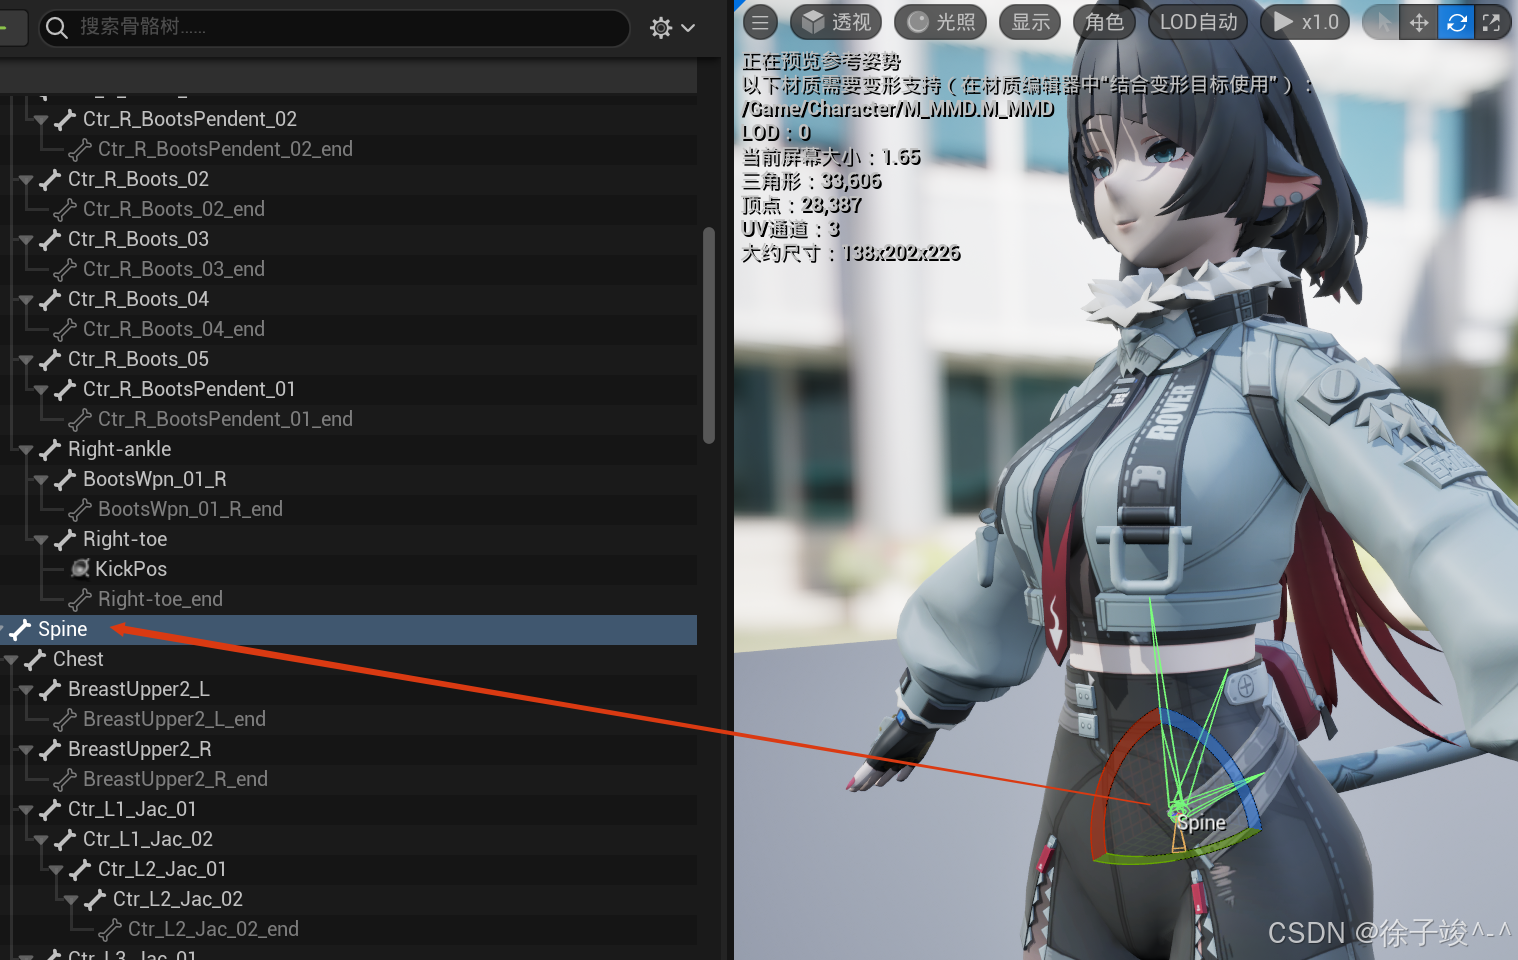1518x960 pixels.
Task: Select the Ctr_L2_Jac_01 row text
Action: pyautogui.click(x=162, y=869)
